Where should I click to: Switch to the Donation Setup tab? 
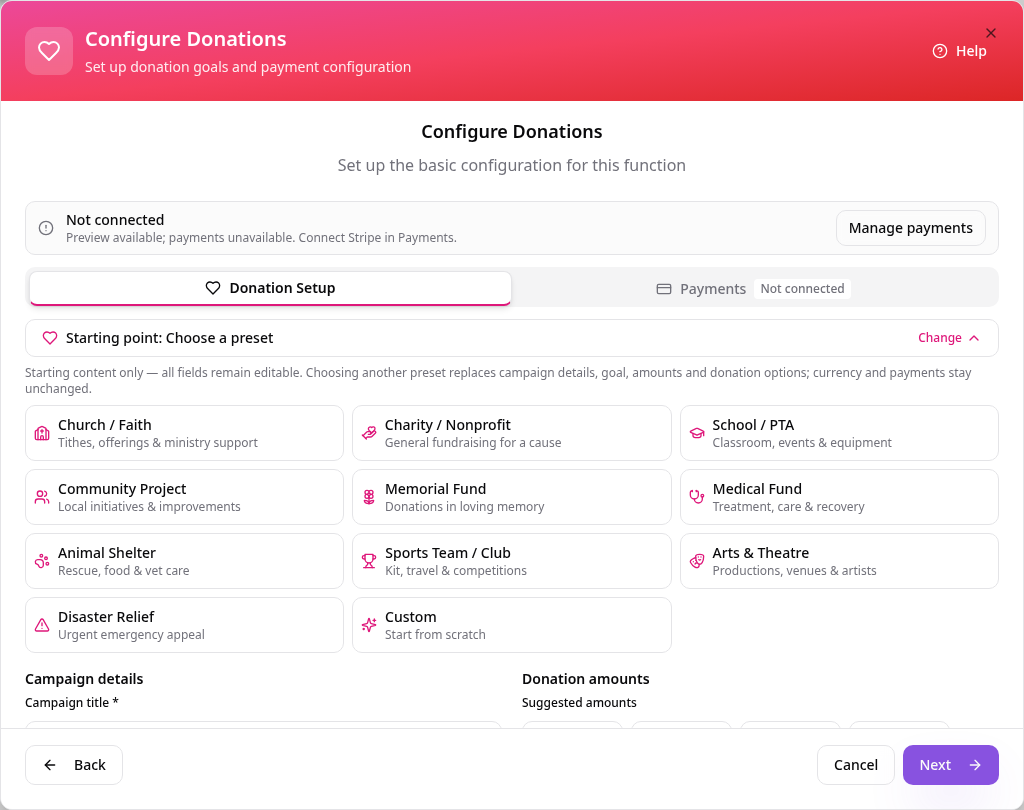coord(270,288)
